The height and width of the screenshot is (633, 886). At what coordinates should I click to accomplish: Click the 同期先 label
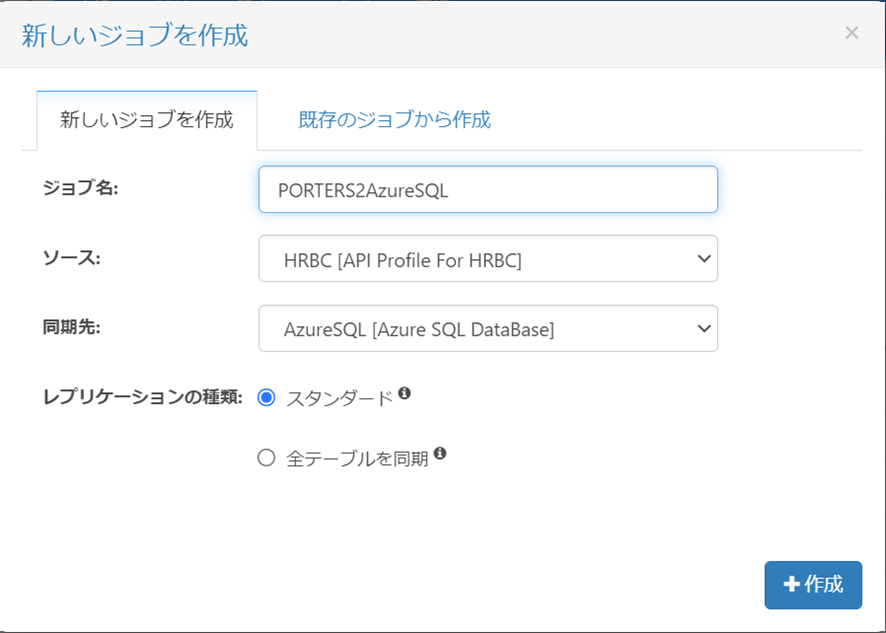tap(72, 327)
